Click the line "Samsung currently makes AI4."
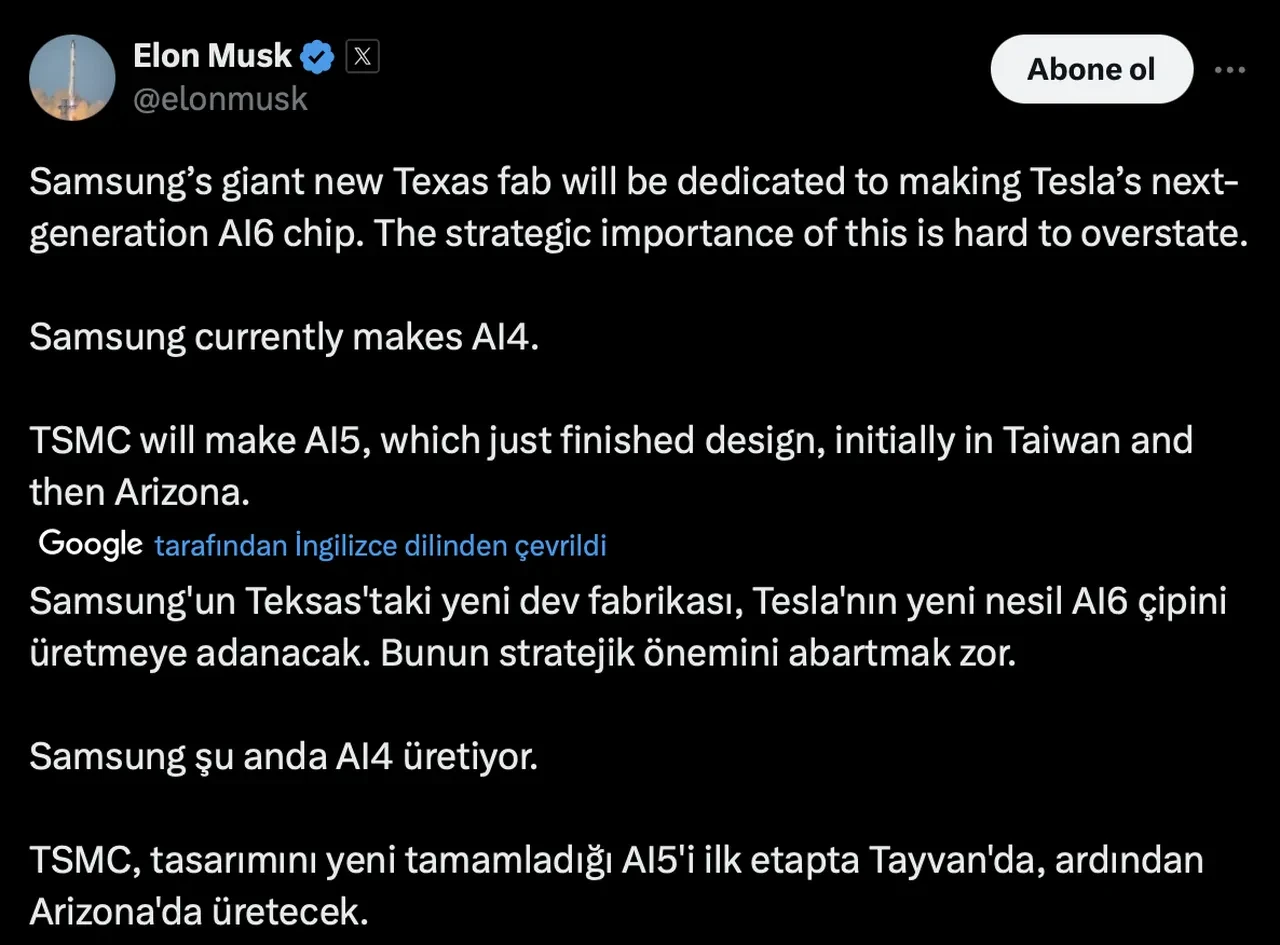This screenshot has height=945, width=1280. click(x=284, y=337)
